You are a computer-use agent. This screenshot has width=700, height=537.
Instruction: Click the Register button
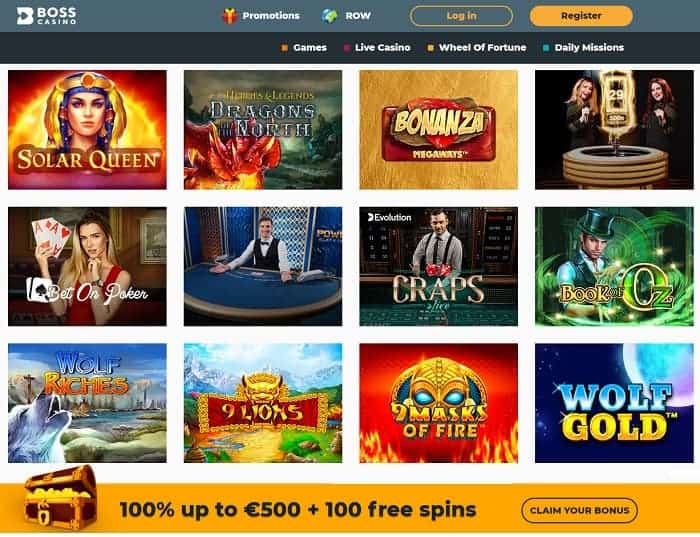[x=581, y=16]
